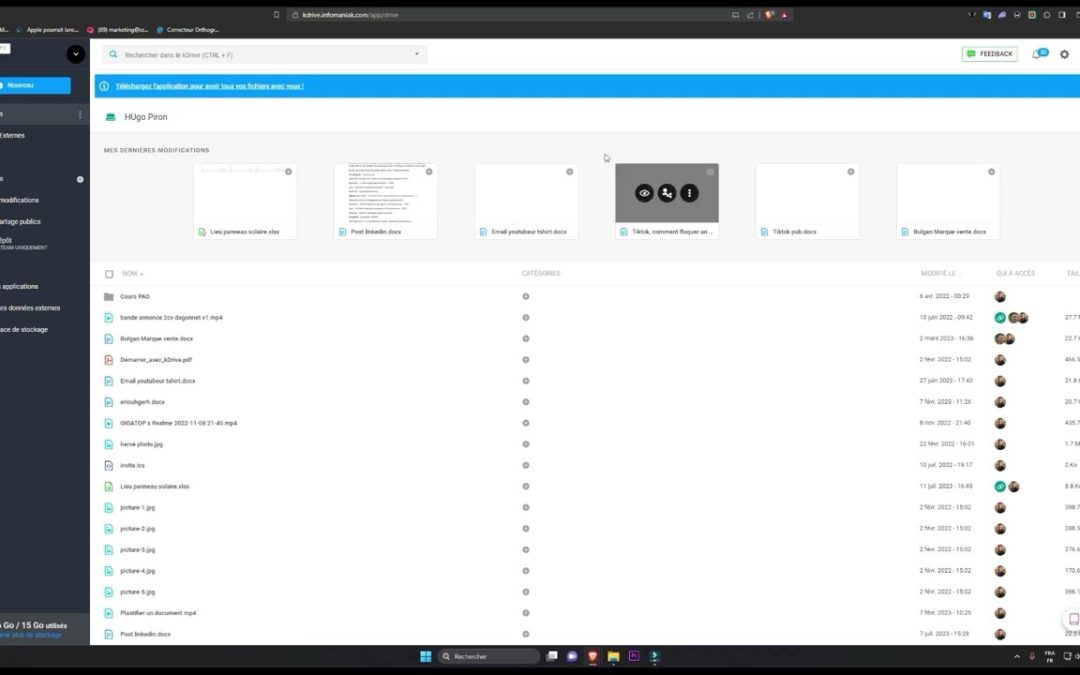
Task: Click the FEEDBACK button
Action: click(989, 54)
